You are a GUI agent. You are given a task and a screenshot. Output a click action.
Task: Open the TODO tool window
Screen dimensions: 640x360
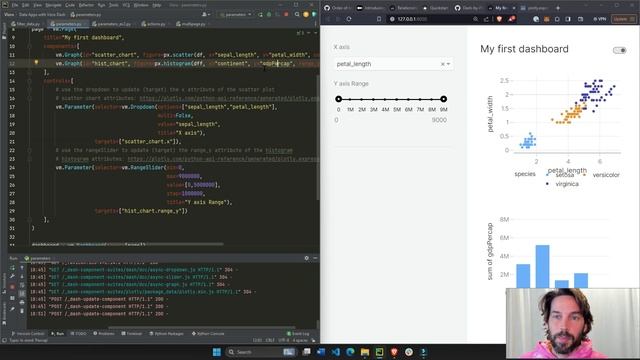click(x=78, y=334)
